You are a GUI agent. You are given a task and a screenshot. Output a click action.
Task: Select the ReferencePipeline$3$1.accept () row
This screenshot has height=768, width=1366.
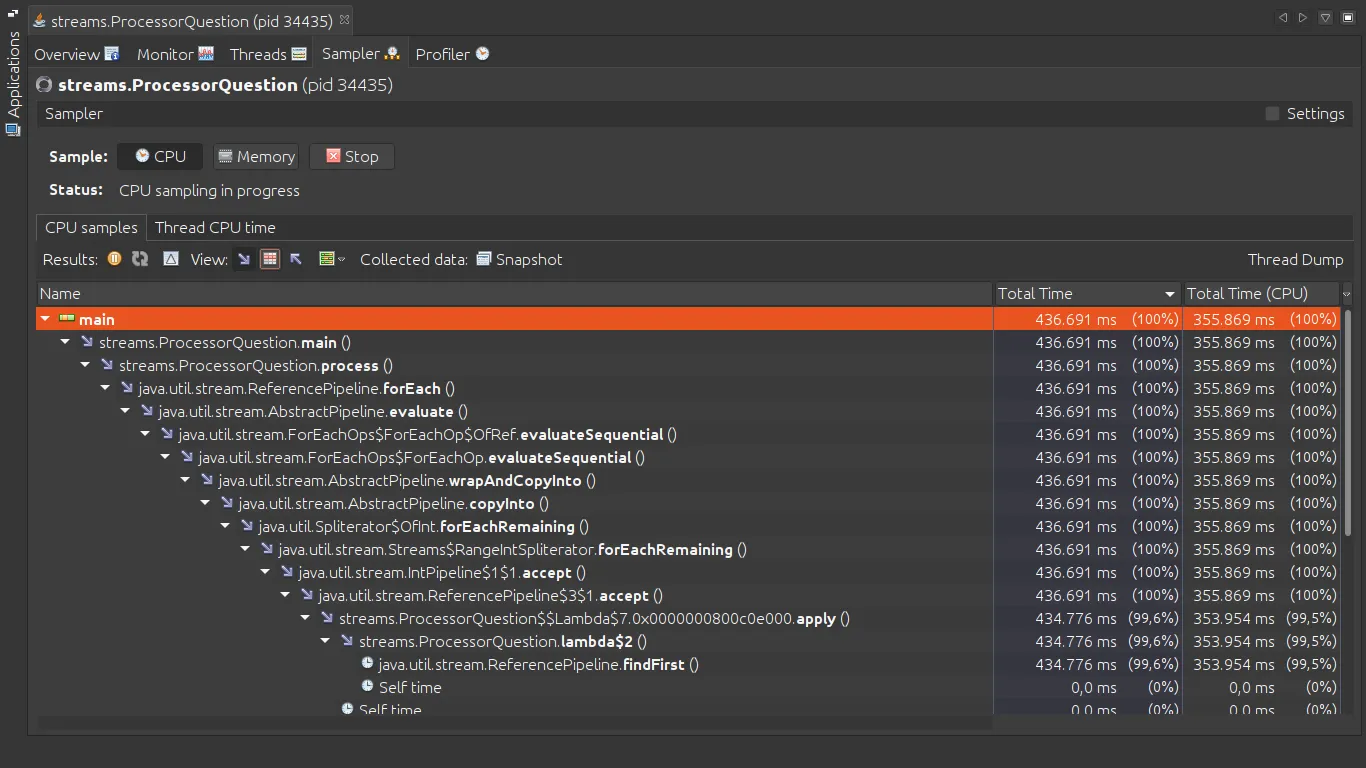pos(687,595)
